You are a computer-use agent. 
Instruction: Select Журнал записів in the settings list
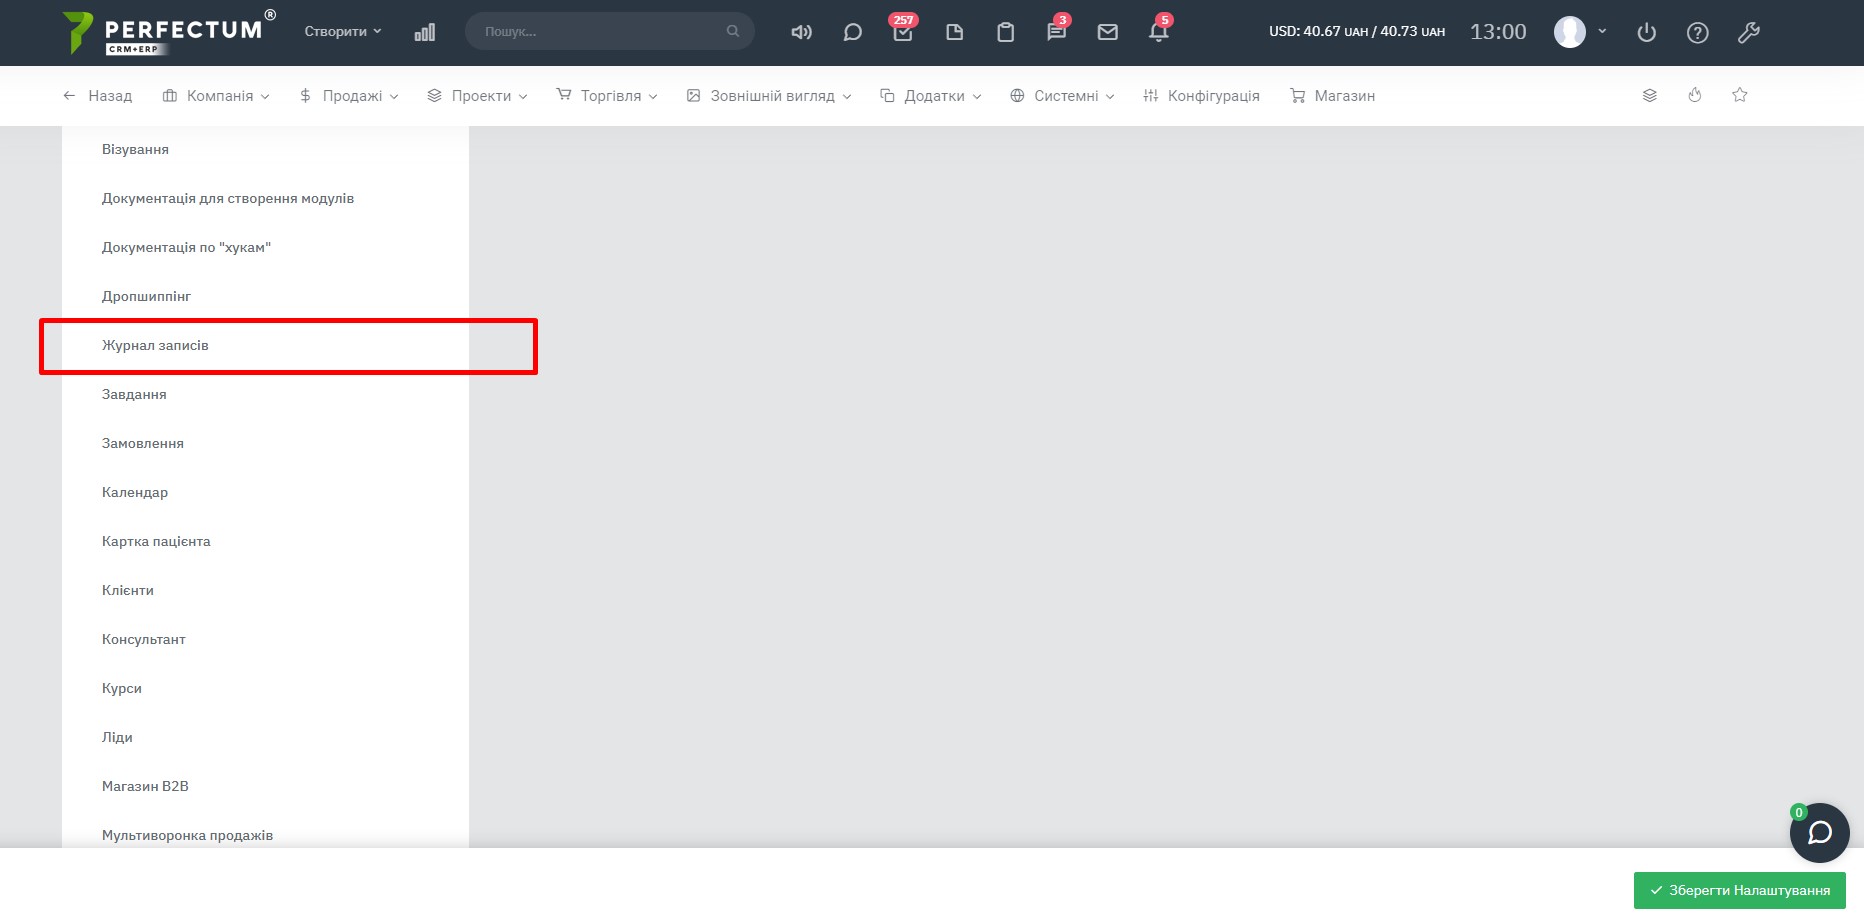[x=155, y=346]
